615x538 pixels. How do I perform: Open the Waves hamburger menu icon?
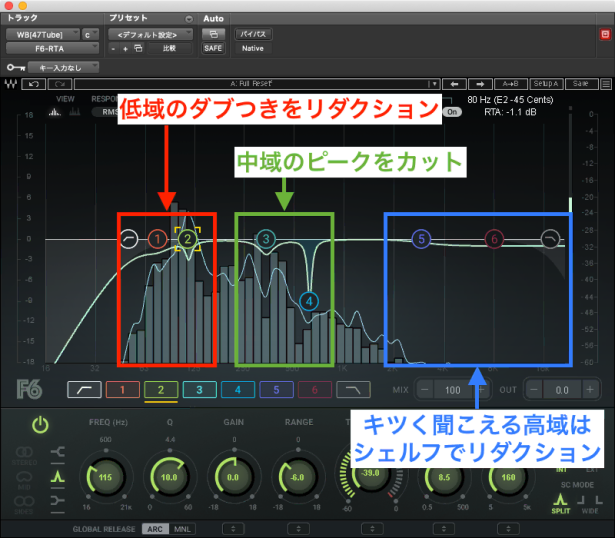(606, 84)
